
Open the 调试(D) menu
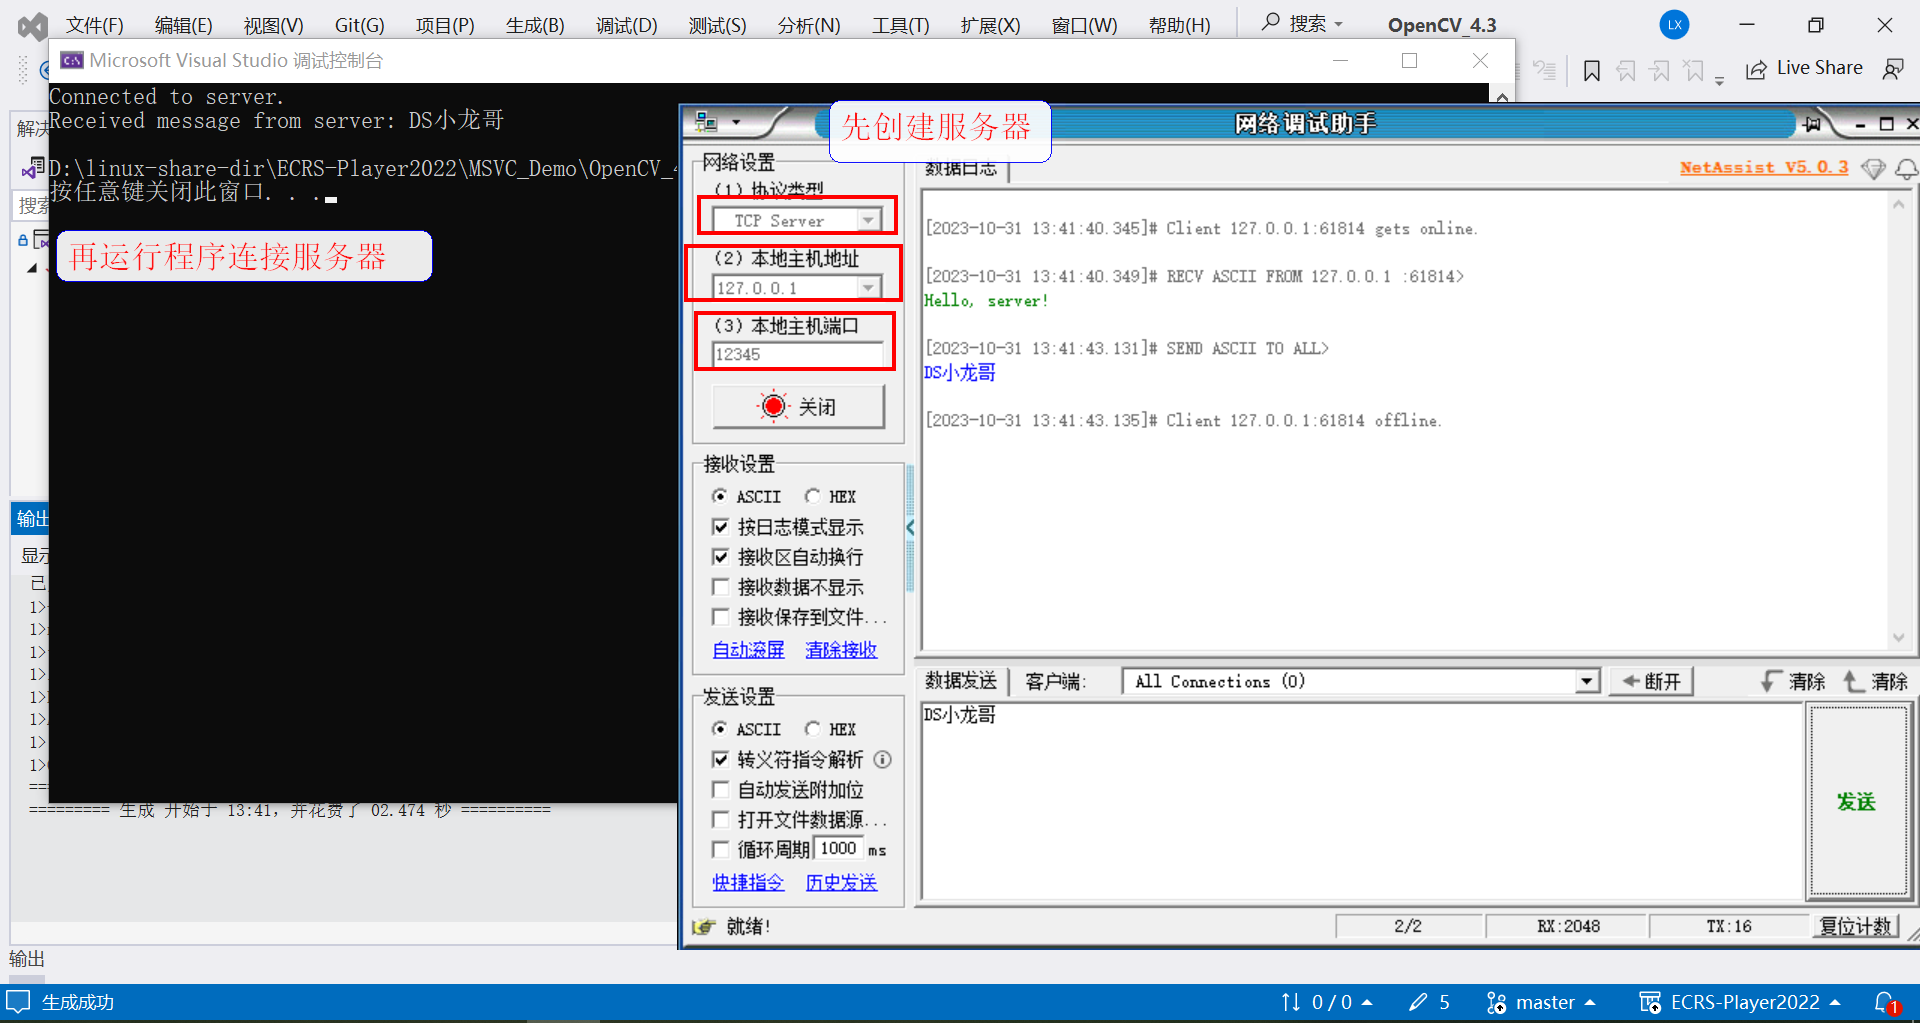pyautogui.click(x=626, y=25)
